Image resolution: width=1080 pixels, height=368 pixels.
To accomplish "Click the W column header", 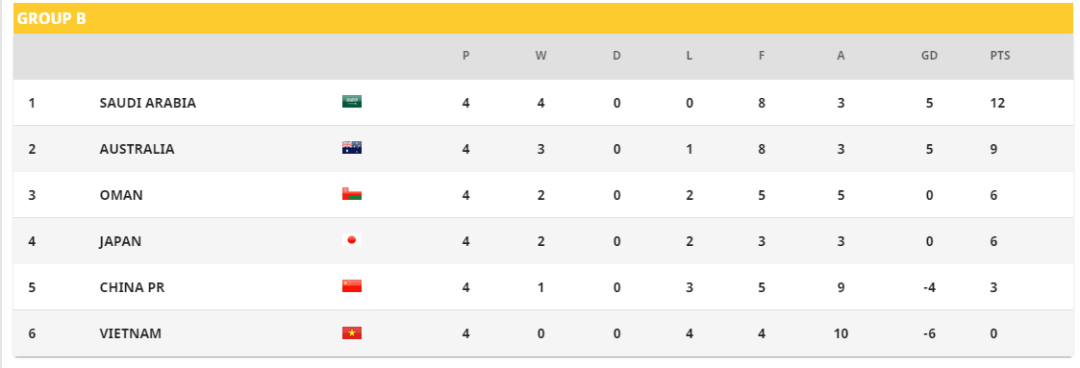I will pyautogui.click(x=541, y=56).
